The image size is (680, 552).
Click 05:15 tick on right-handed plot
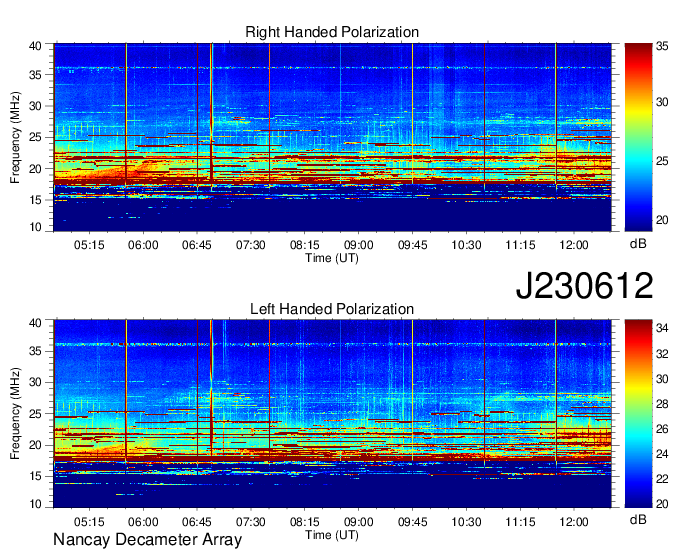pos(89,245)
